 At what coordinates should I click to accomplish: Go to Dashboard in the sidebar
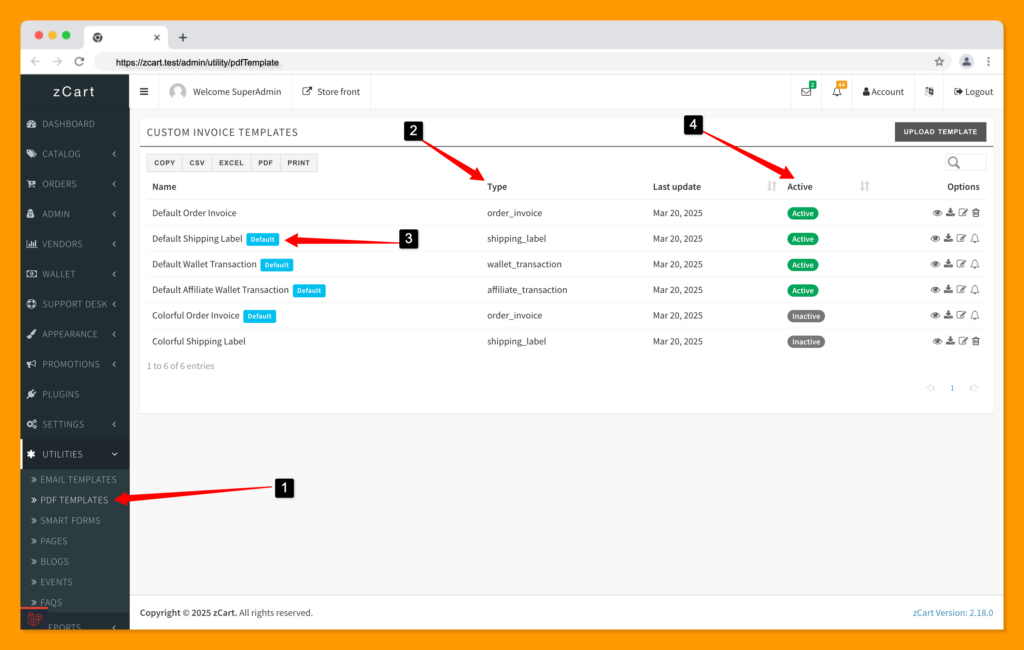[68, 124]
